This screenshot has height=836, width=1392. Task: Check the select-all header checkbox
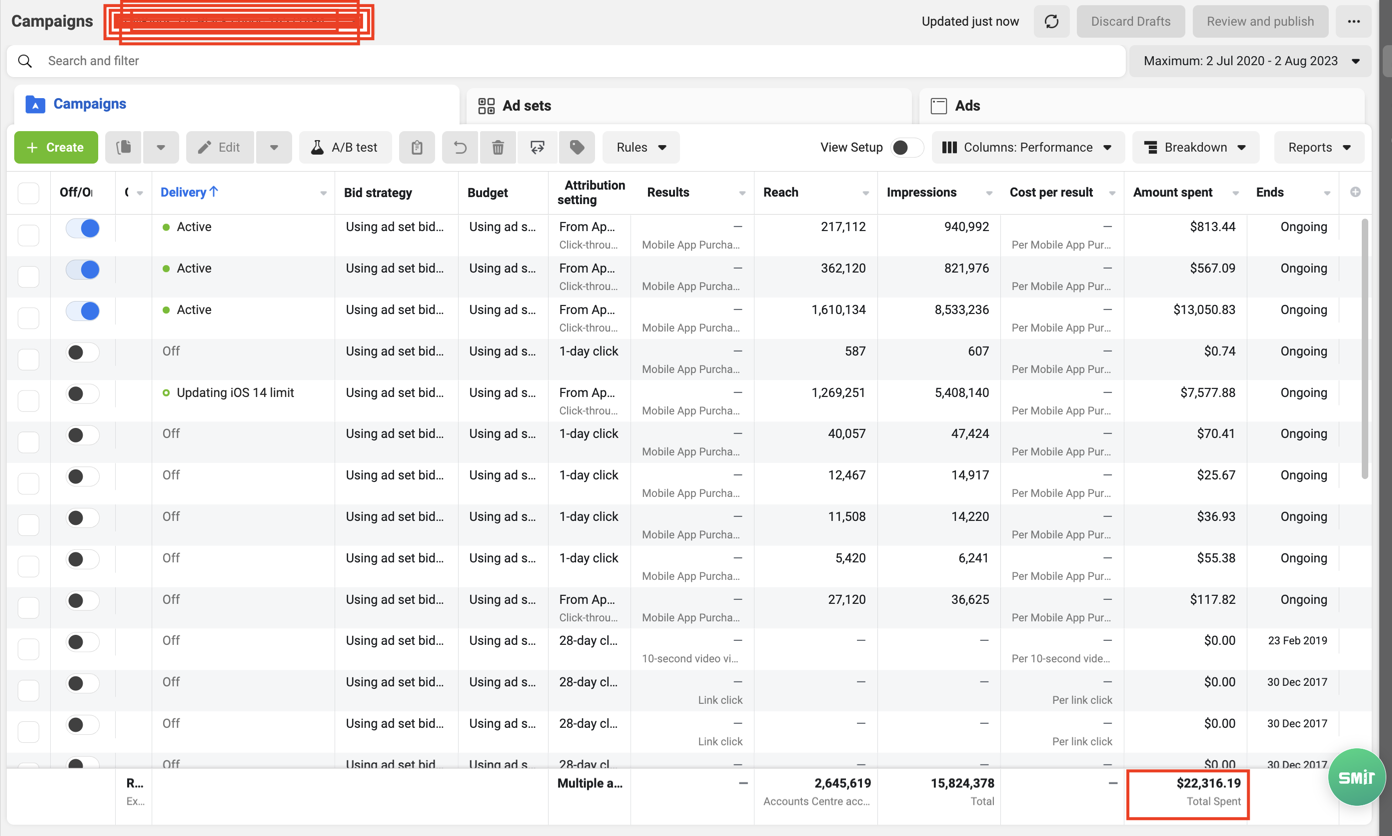29,193
